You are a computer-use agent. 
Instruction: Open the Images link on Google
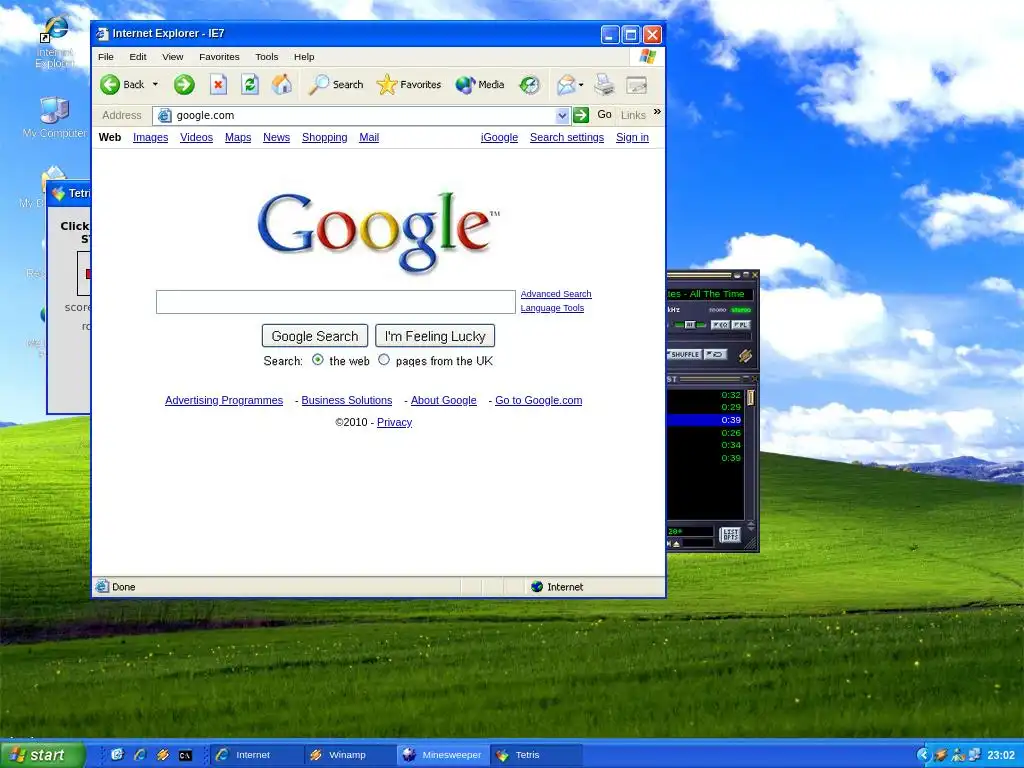click(150, 137)
